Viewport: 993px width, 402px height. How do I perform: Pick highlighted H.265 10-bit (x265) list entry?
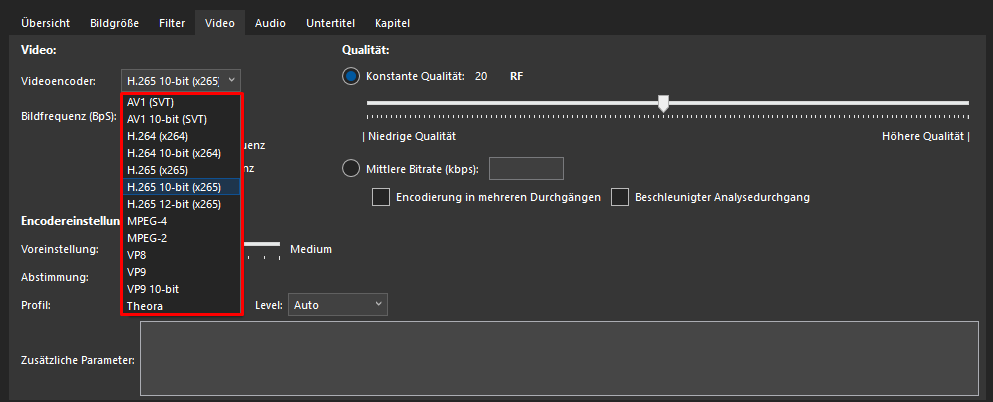180,187
